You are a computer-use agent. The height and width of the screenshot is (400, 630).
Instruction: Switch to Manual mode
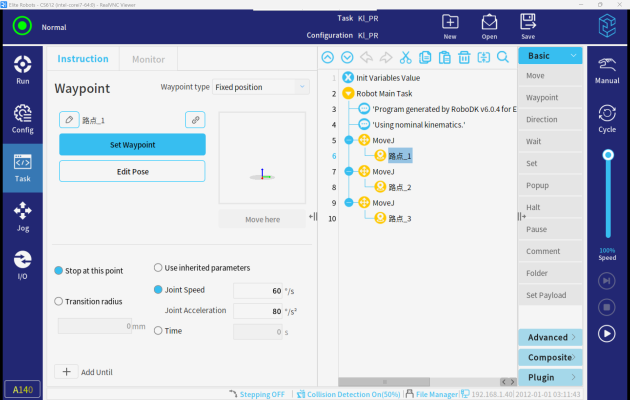click(x=607, y=70)
